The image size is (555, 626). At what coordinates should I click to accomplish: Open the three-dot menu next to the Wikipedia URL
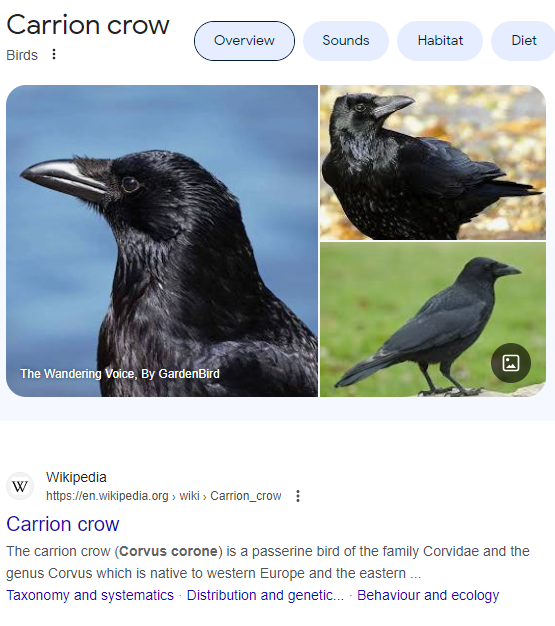(x=298, y=496)
